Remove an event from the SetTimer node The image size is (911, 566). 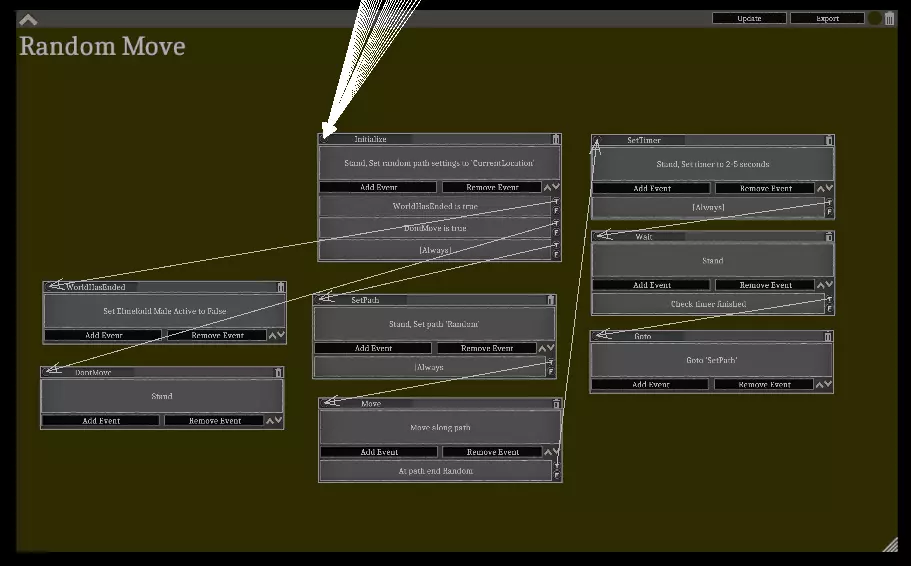click(x=765, y=188)
